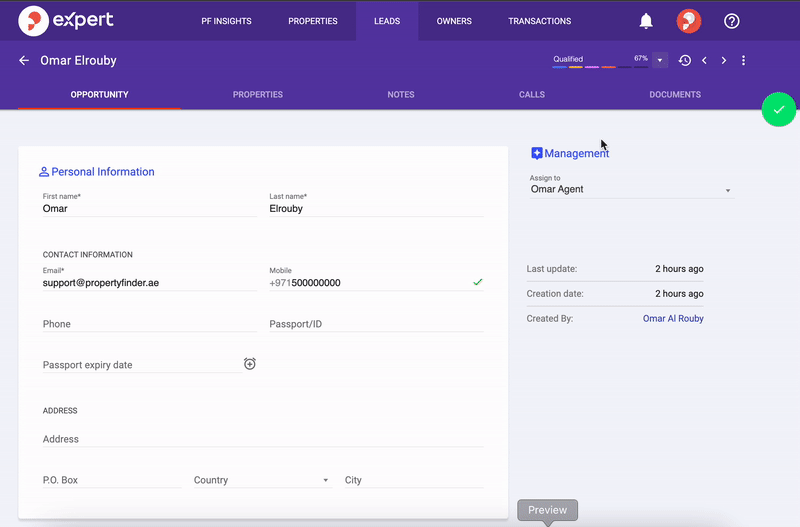Go back using the left arrow
The height and width of the screenshot is (527, 800).
coord(24,60)
